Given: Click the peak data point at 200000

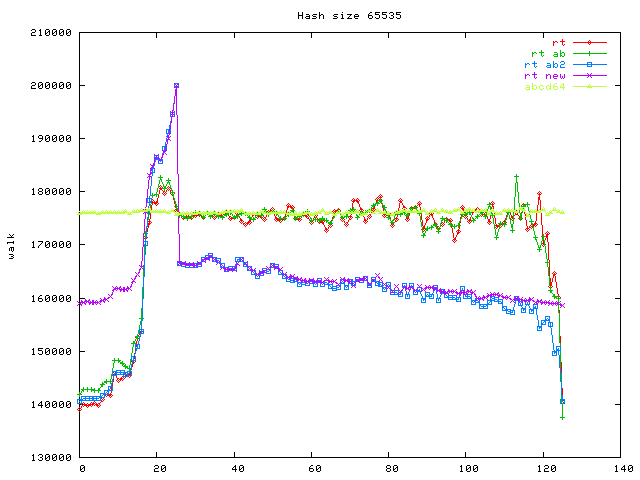Looking at the screenshot, I should (176, 86).
